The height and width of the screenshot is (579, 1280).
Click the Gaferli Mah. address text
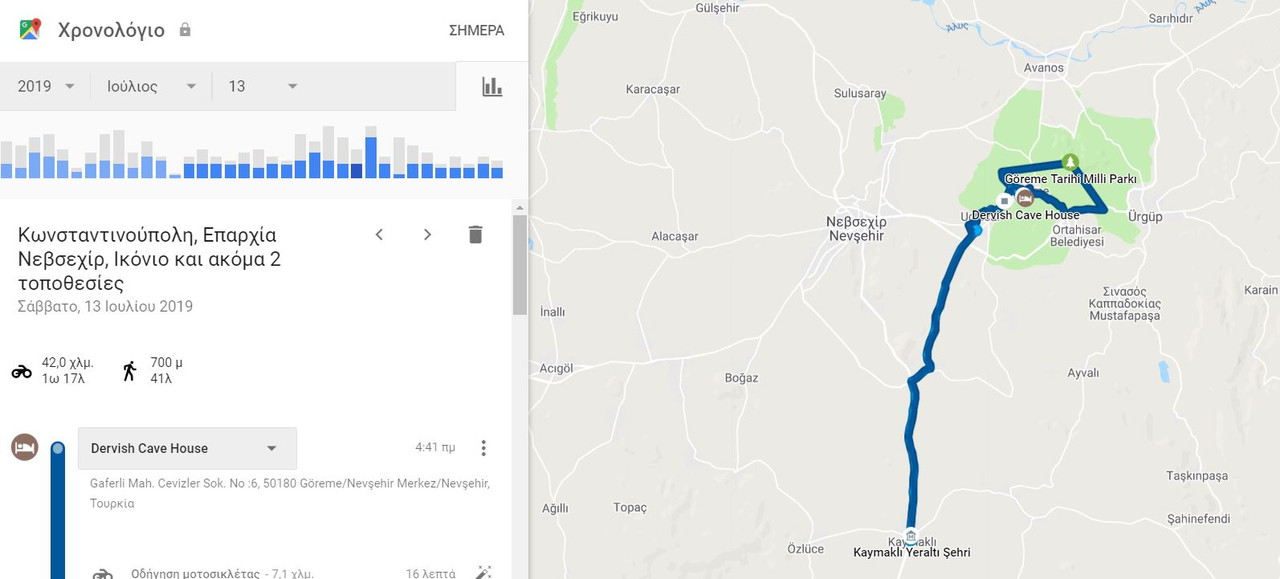[x=290, y=493]
